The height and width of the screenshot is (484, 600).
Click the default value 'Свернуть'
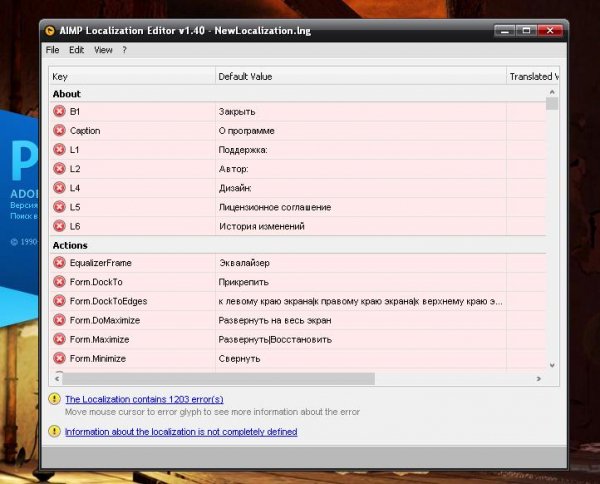pos(239,359)
